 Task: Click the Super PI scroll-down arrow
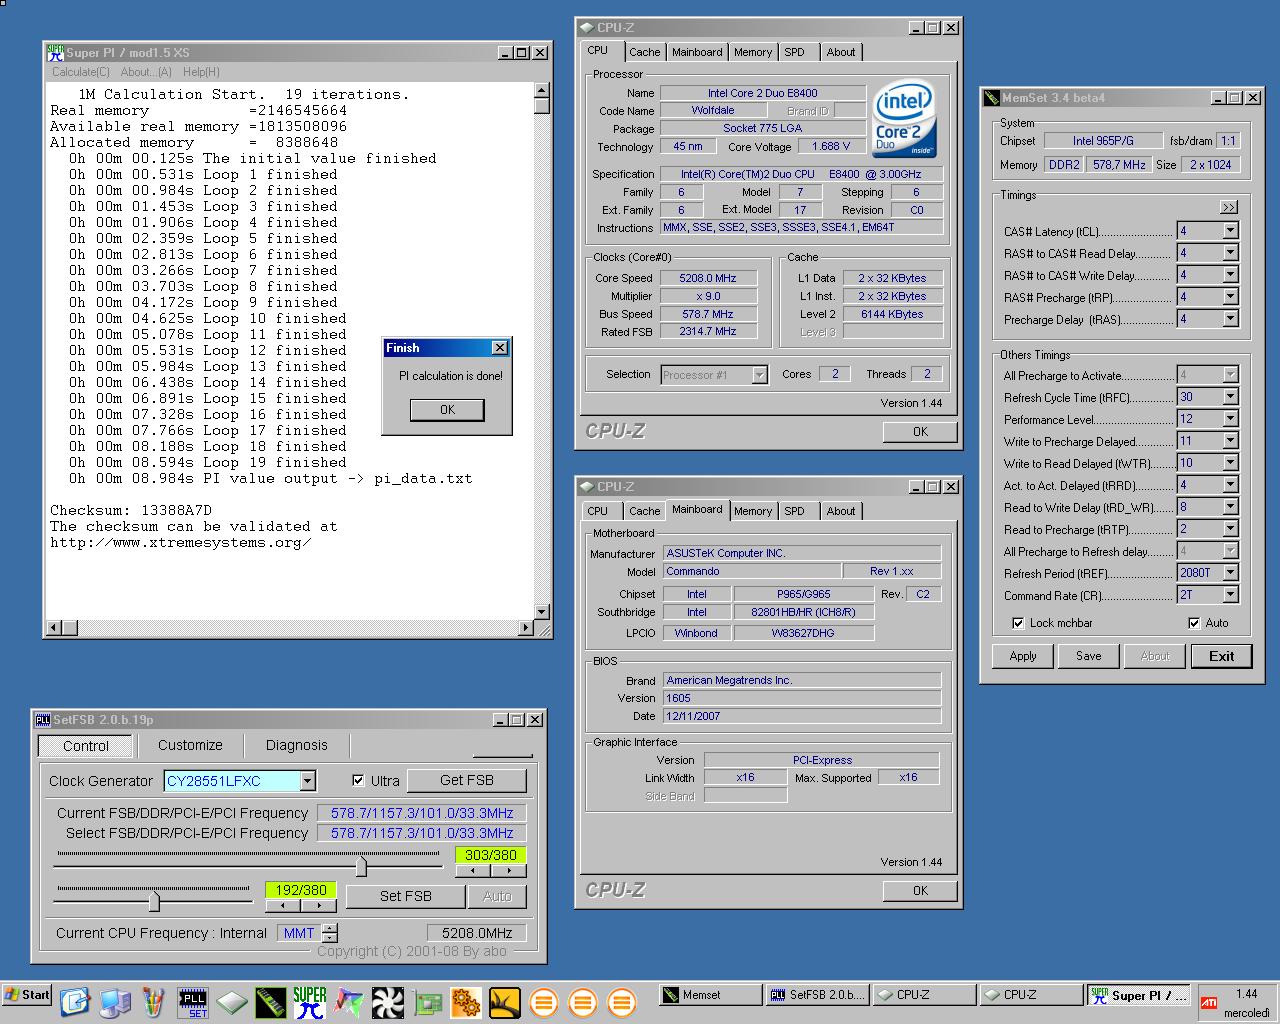(x=542, y=612)
